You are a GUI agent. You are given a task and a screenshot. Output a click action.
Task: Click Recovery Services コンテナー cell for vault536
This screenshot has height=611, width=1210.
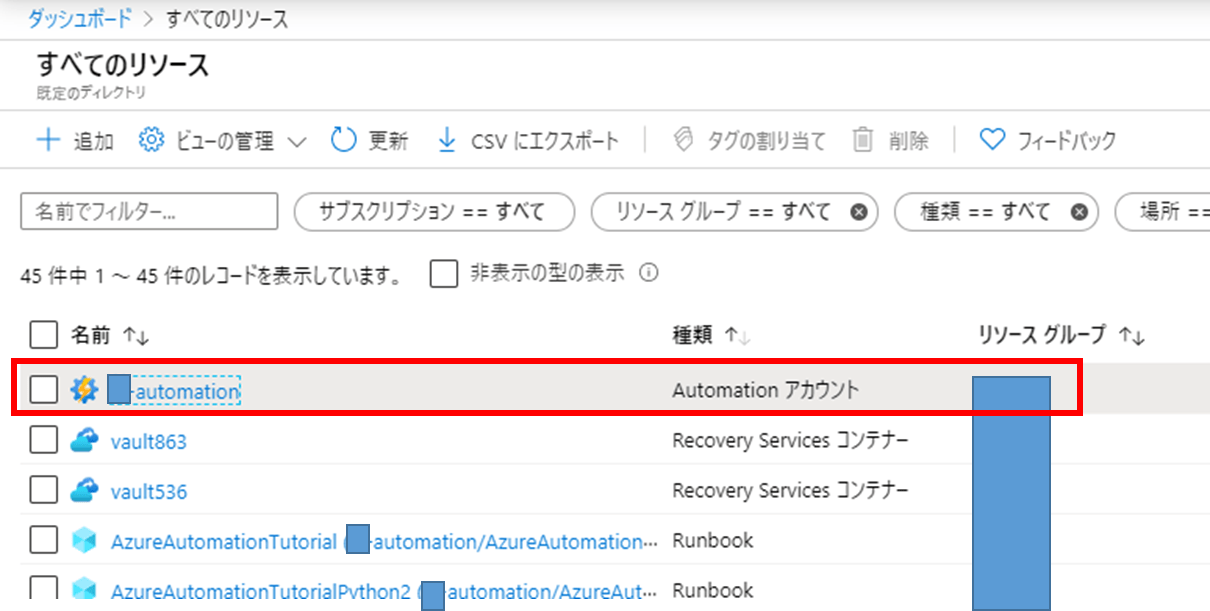(790, 490)
